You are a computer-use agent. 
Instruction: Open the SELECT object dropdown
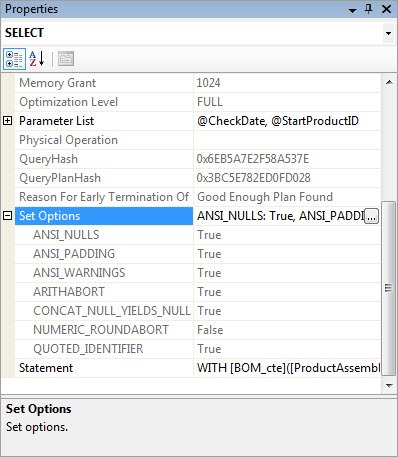coord(388,33)
